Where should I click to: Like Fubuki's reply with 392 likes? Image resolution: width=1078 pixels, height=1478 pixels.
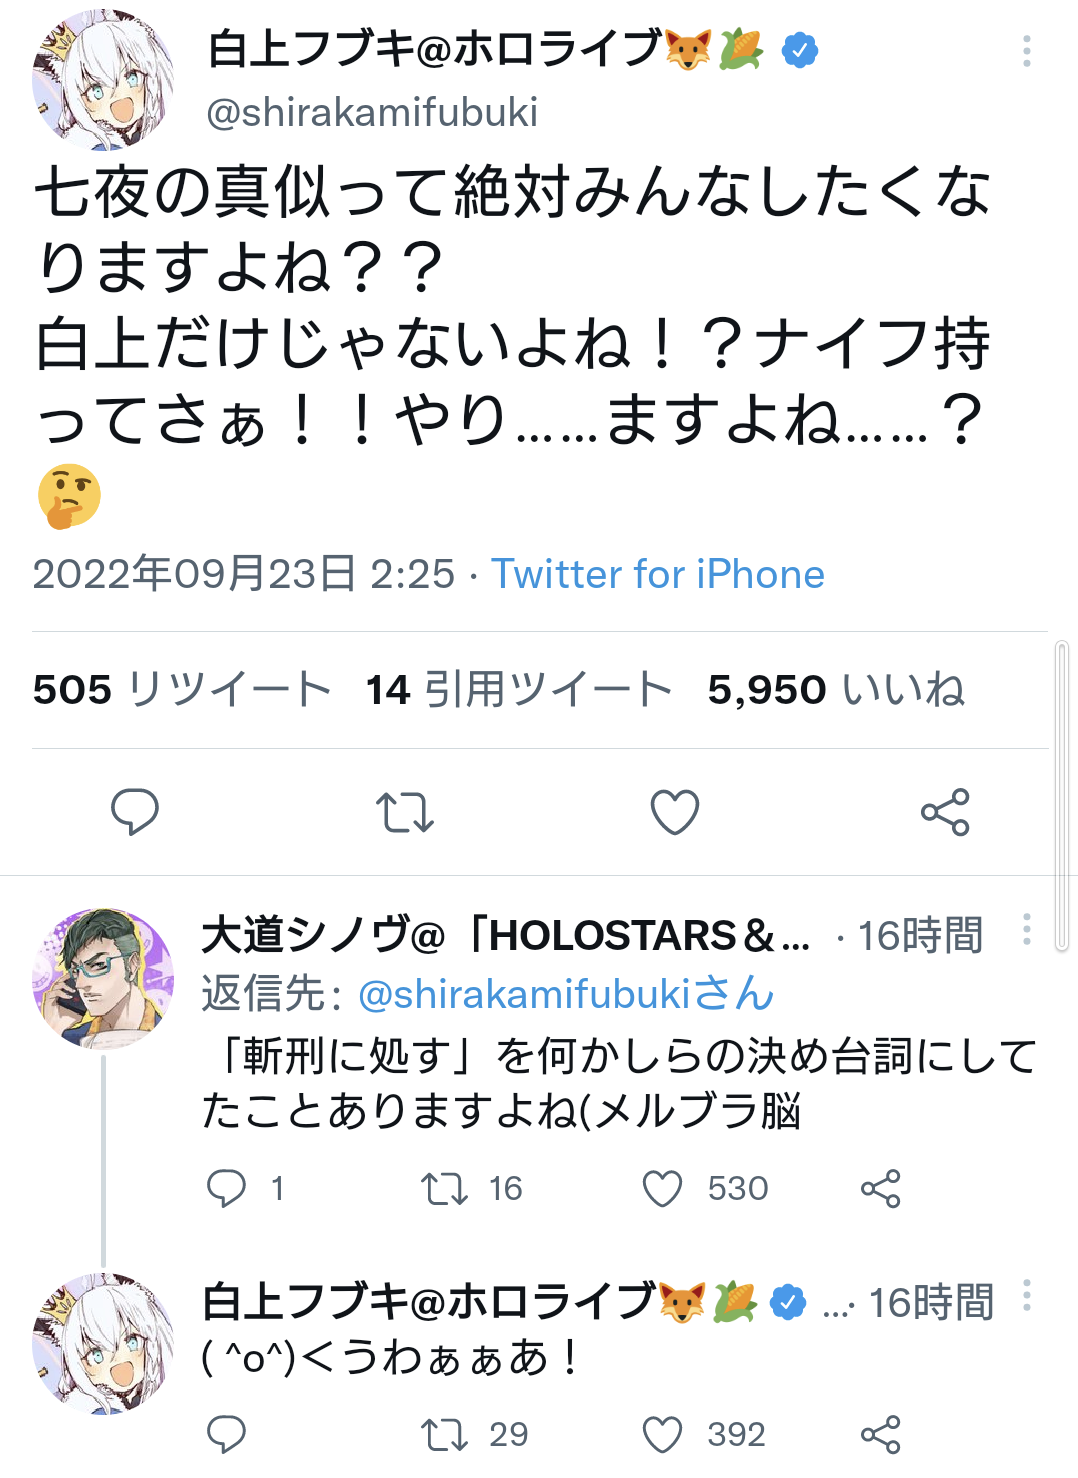[x=662, y=1434]
